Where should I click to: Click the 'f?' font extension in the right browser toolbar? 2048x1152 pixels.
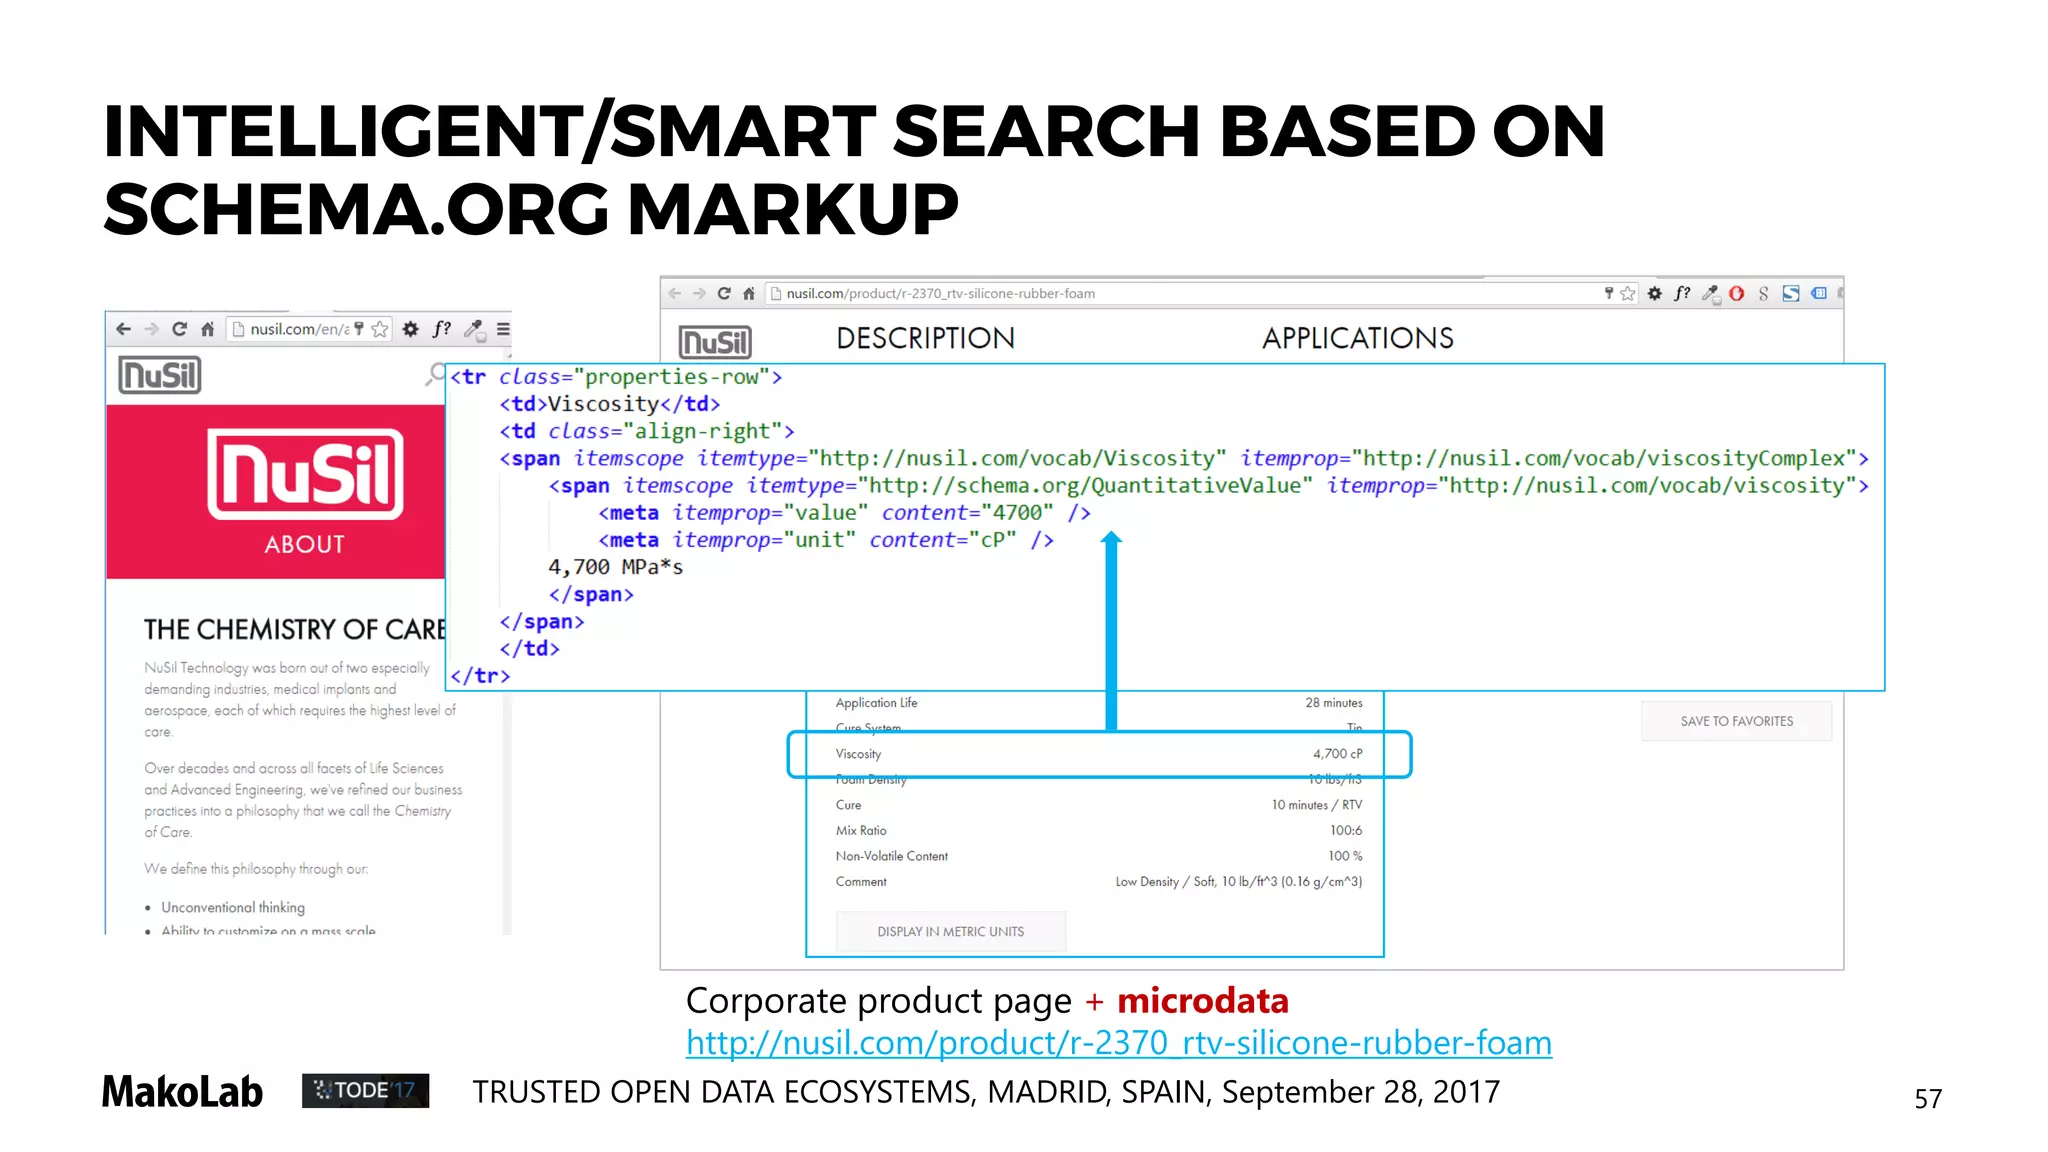point(1683,293)
